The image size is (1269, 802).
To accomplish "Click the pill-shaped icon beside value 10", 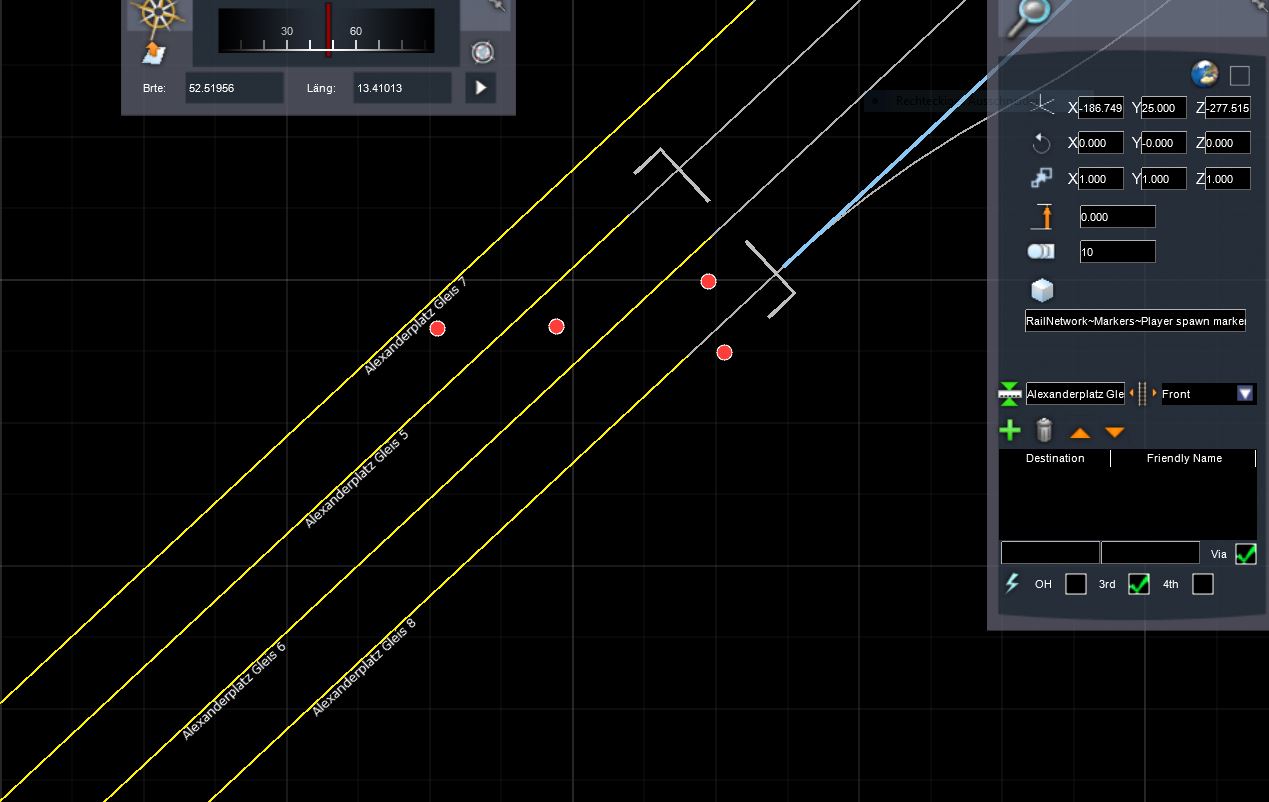I will pos(1041,251).
